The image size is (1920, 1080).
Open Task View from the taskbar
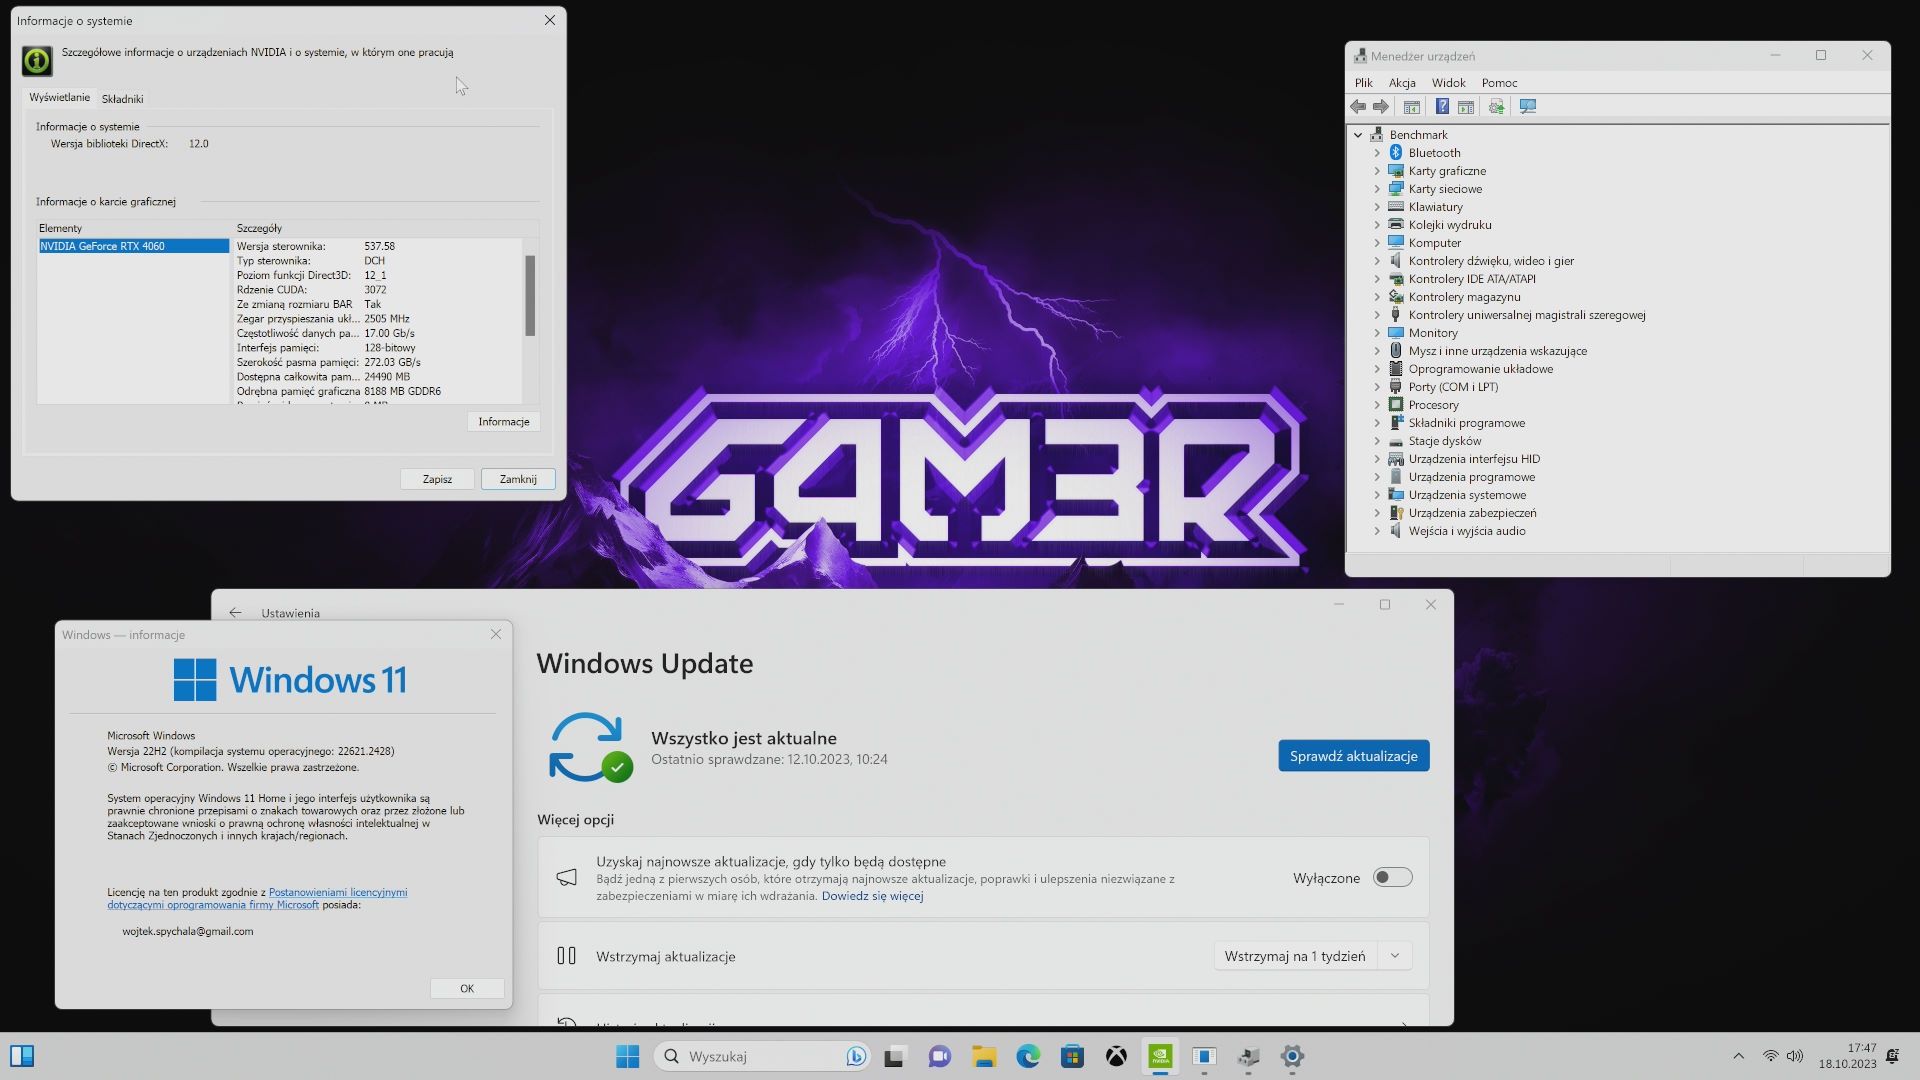[x=894, y=1056]
